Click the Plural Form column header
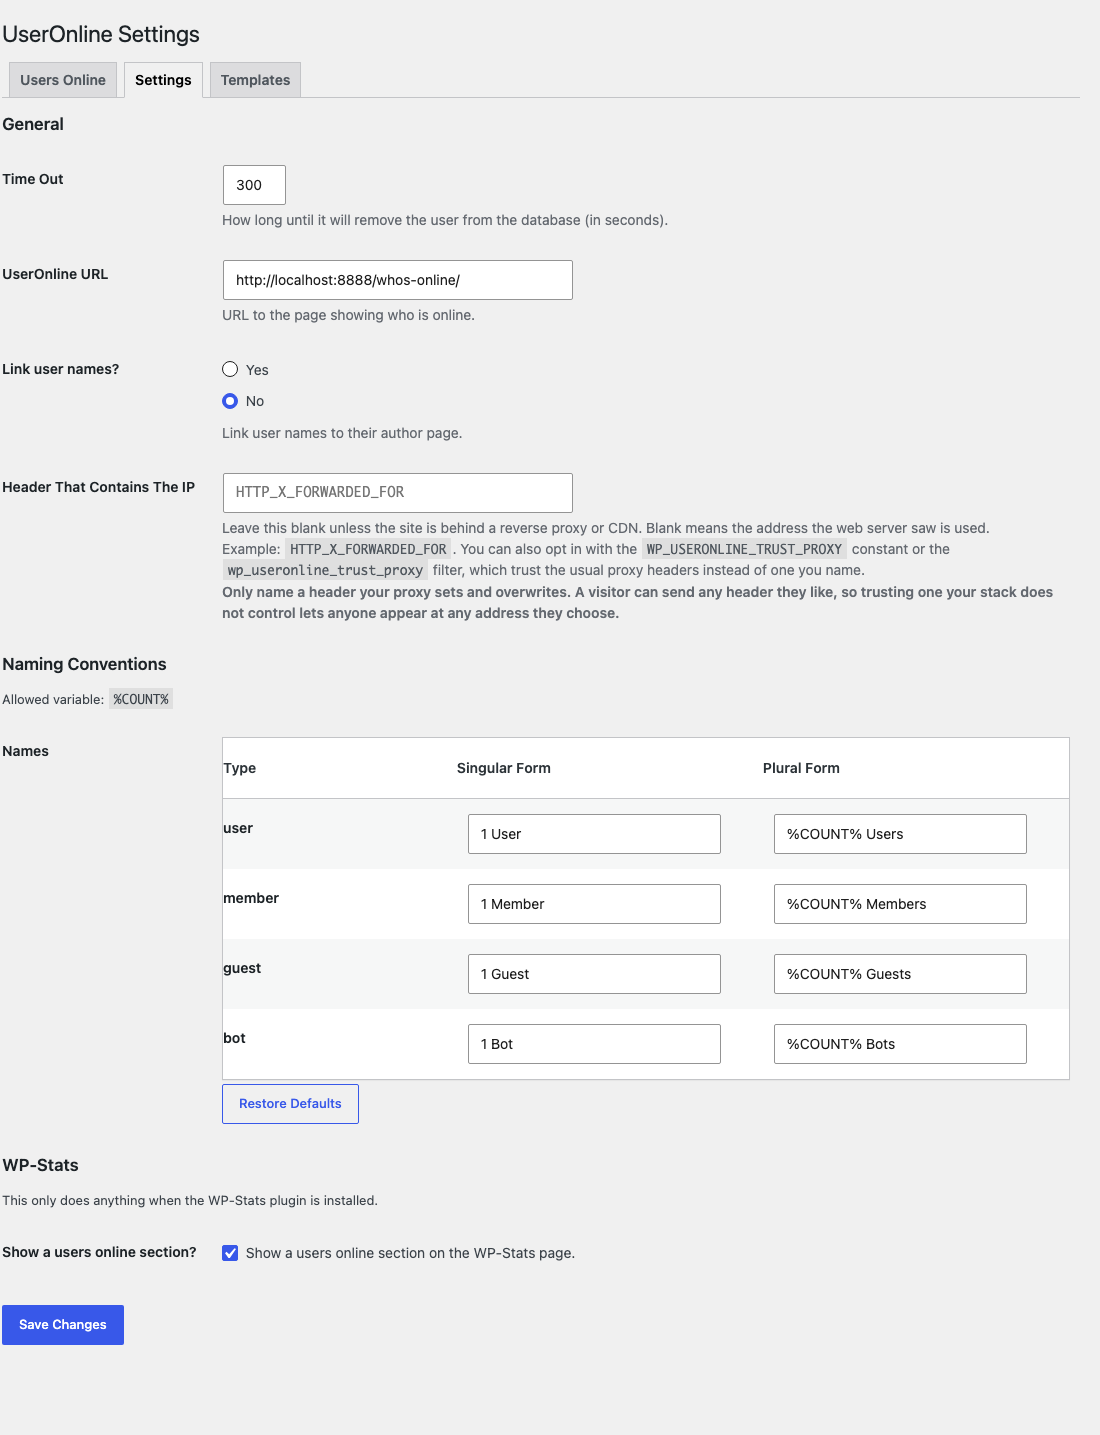The image size is (1100, 1435). [801, 768]
